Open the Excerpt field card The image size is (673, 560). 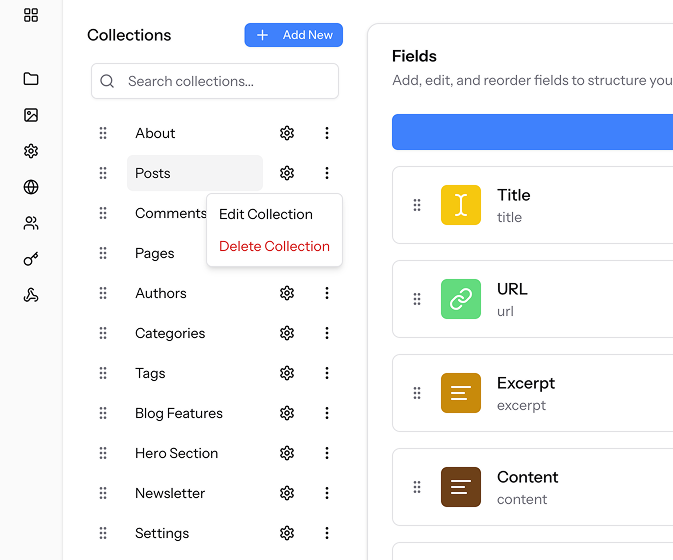tap(532, 393)
